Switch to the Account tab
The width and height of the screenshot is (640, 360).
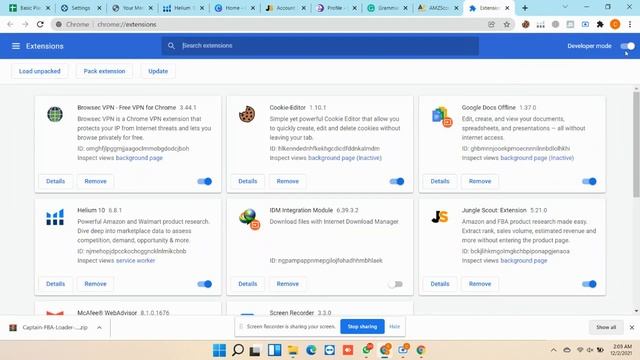pos(285,8)
